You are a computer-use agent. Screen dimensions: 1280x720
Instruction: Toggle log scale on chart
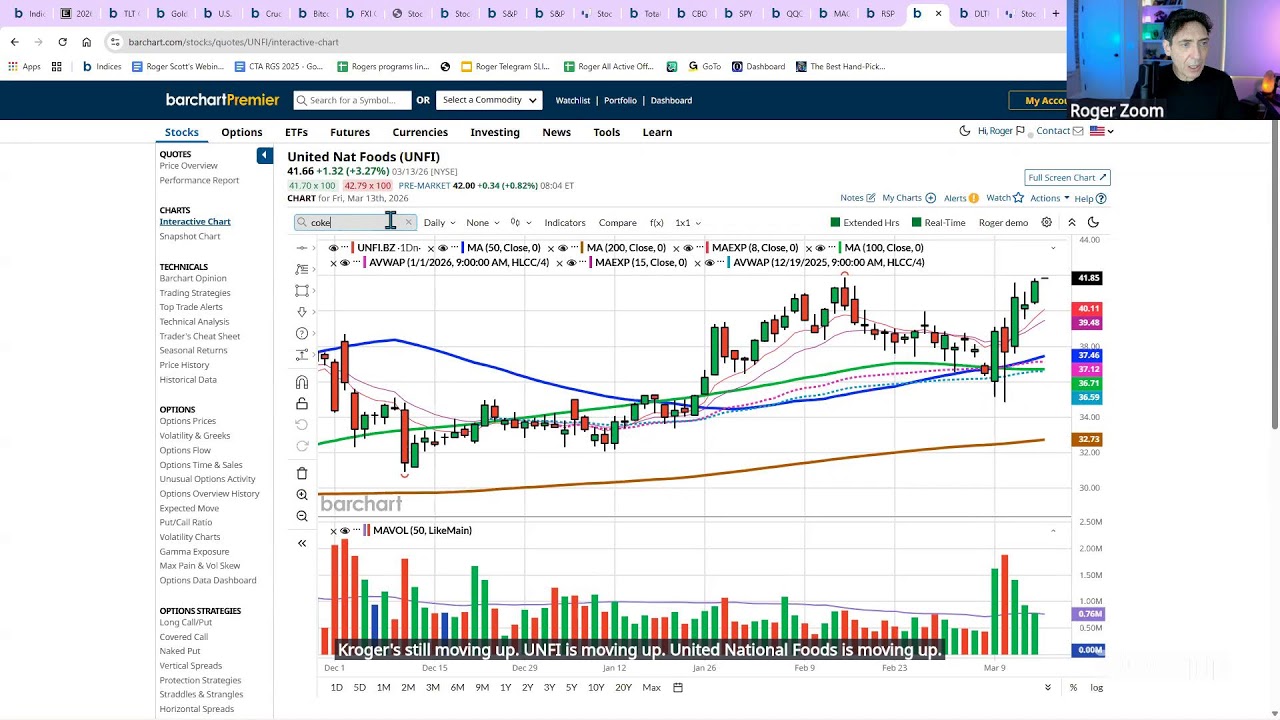(1096, 688)
